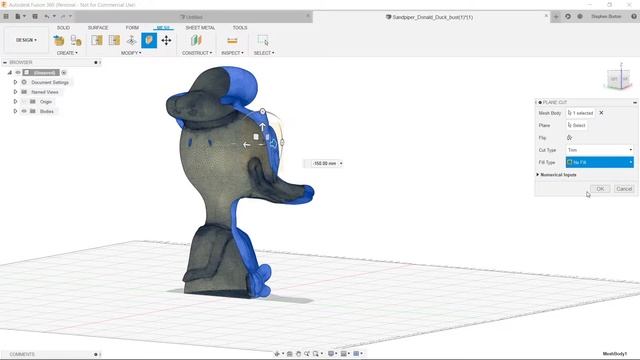Screen dimensions: 640x360
Task: Click the Look At icon
Action: click(x=289, y=354)
